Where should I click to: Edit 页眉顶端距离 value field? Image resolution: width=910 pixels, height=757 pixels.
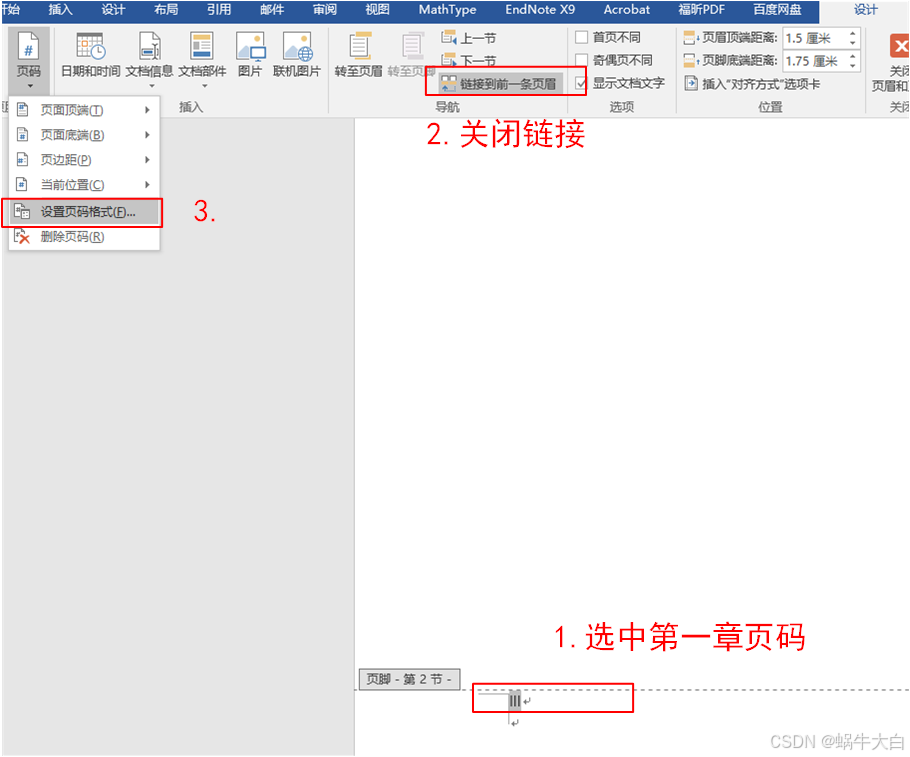814,38
